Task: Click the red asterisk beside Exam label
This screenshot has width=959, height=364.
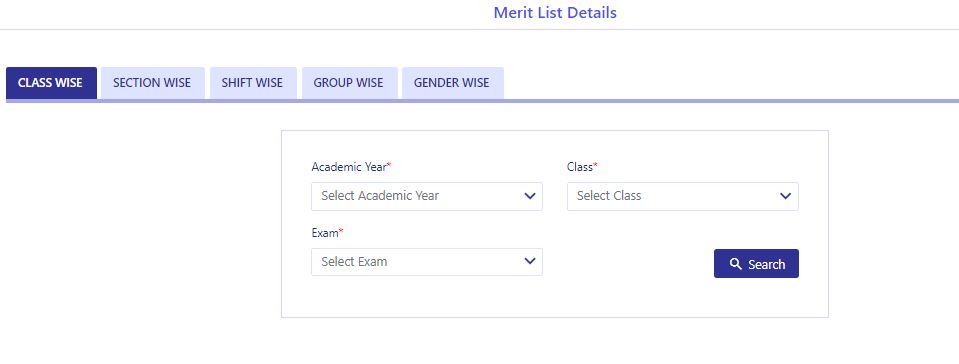Action: tap(341, 231)
